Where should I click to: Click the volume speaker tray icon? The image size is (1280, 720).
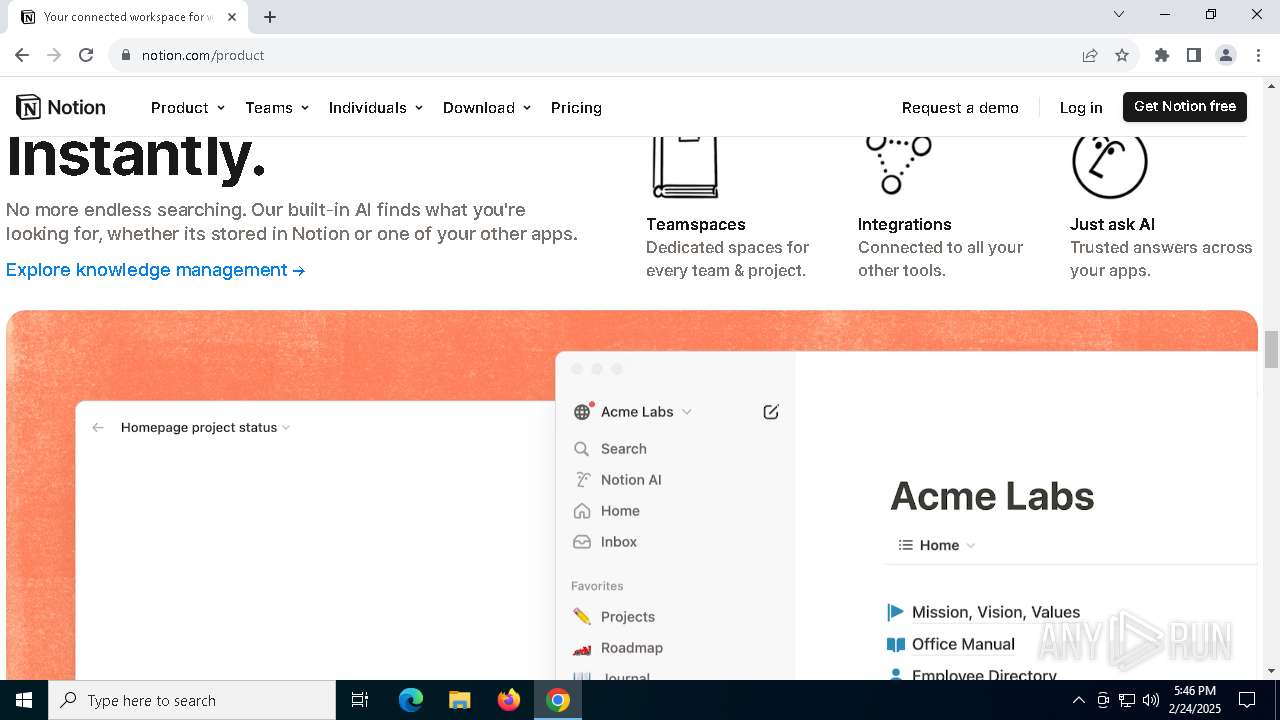1151,700
